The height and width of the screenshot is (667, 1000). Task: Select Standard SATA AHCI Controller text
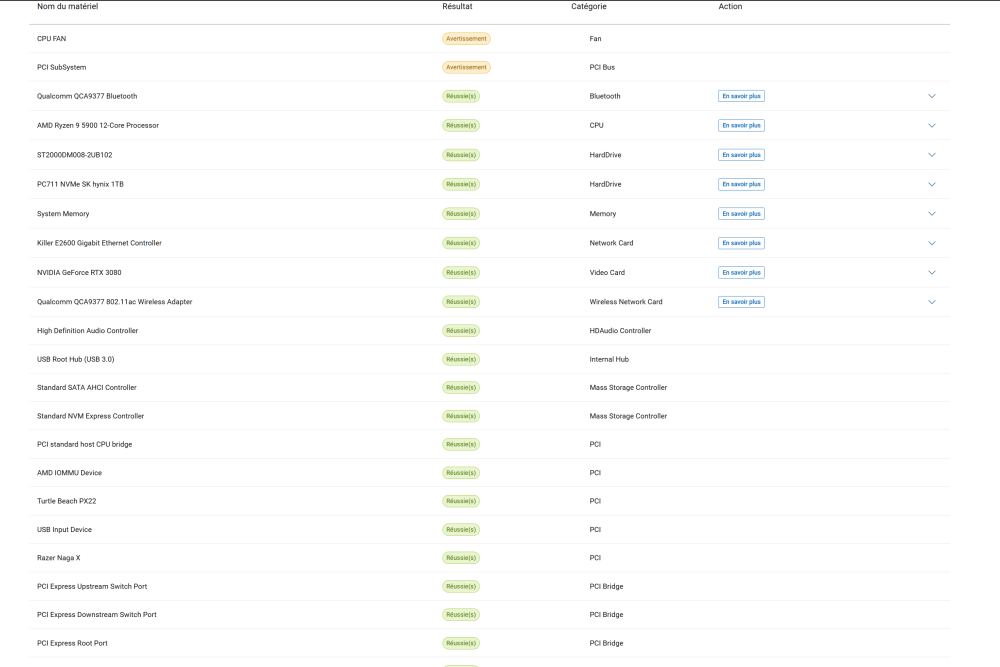coord(87,387)
